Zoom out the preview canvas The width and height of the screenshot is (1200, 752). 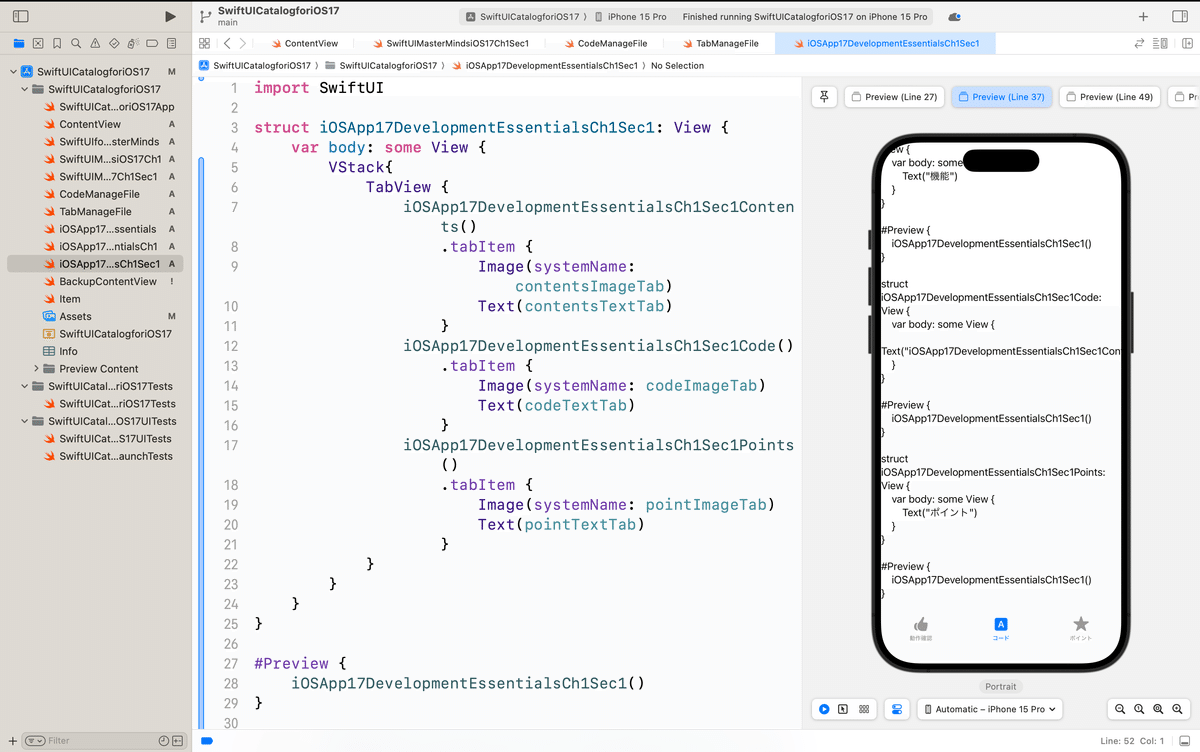1120,709
